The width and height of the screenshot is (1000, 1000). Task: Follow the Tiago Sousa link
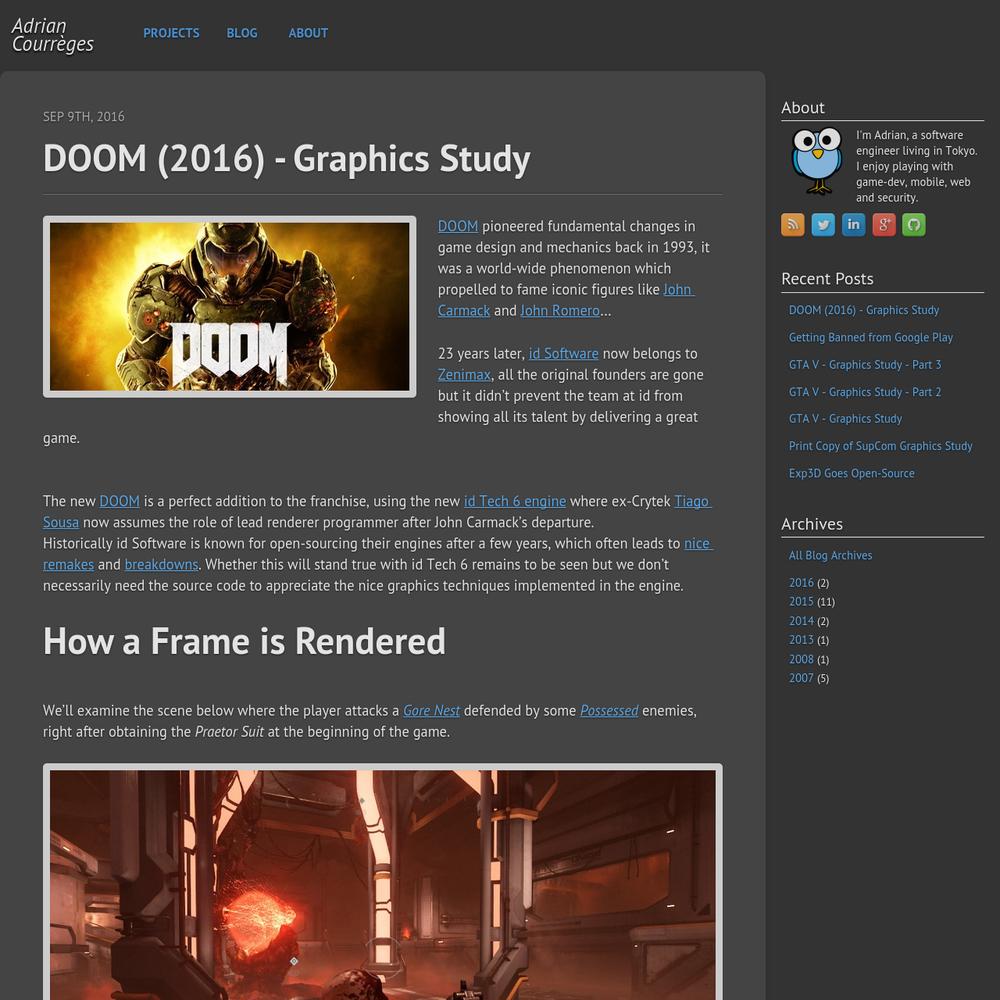[693, 501]
